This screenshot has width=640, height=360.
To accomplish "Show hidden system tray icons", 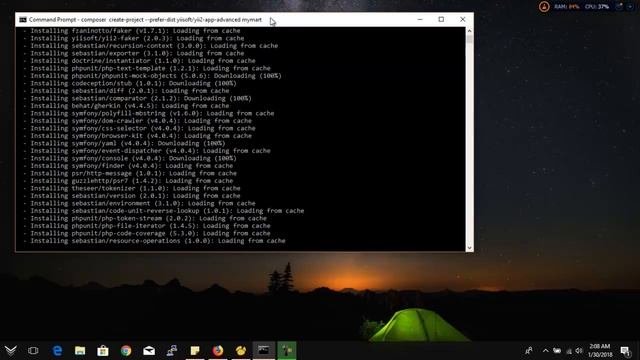I will coord(545,351).
